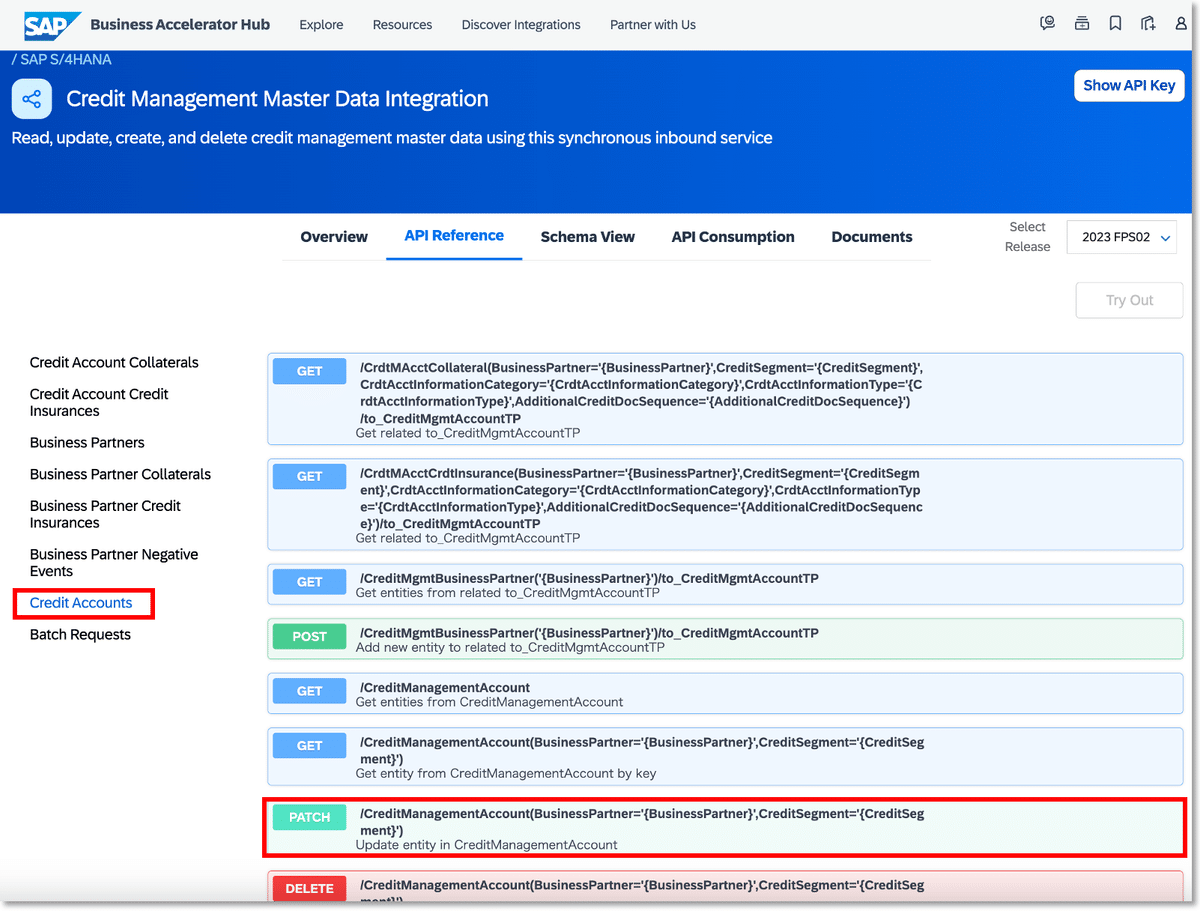Viewport: 1200px width, 911px height.
Task: Select Credit Accounts in sidebar
Action: (81, 603)
